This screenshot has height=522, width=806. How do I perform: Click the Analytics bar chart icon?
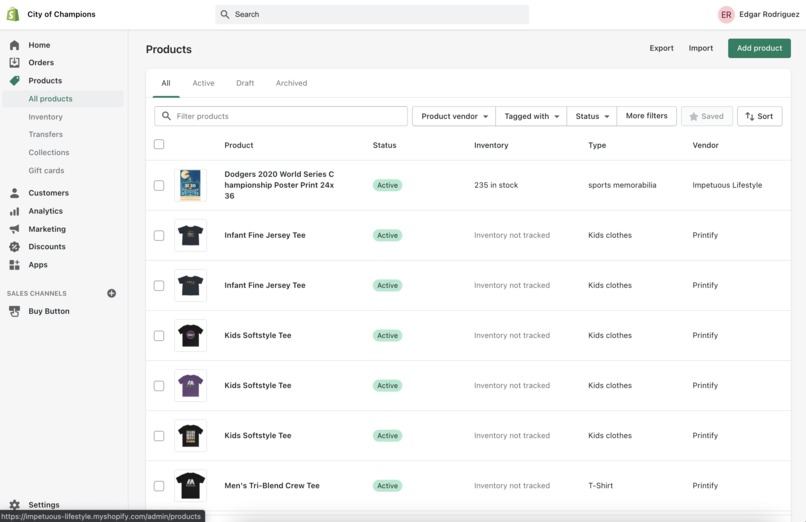point(14,211)
